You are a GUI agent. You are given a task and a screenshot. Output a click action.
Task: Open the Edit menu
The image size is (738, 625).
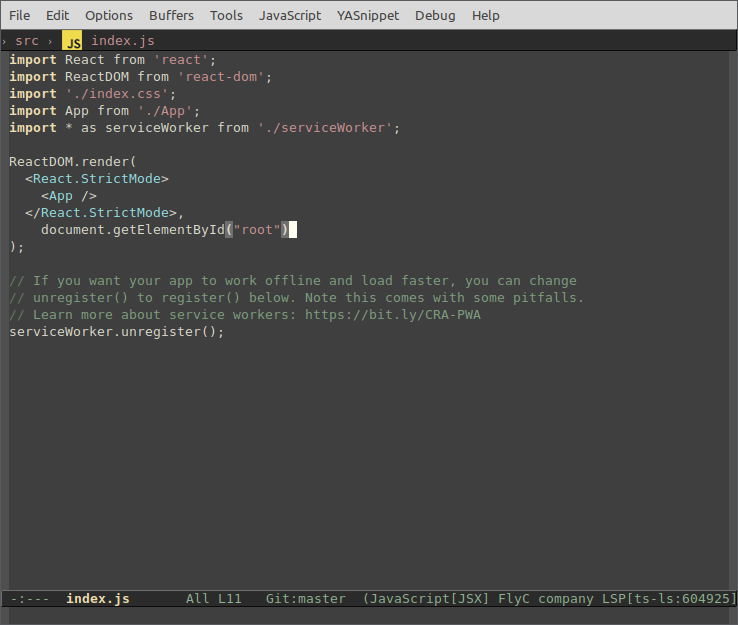(57, 15)
